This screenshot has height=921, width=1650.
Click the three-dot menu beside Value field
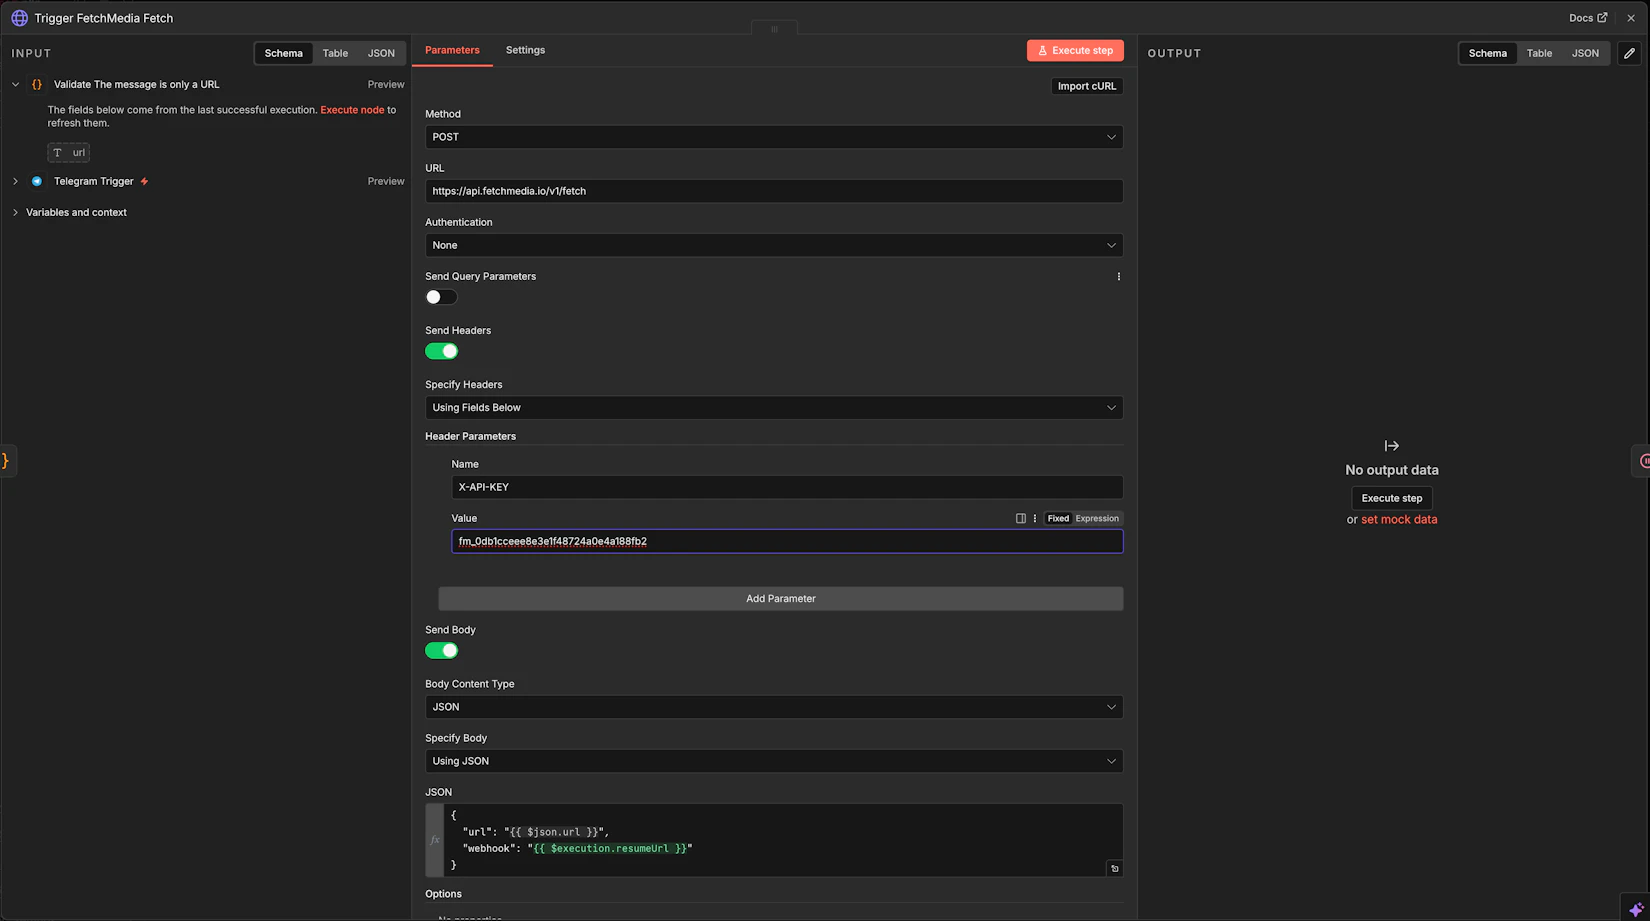[1034, 518]
